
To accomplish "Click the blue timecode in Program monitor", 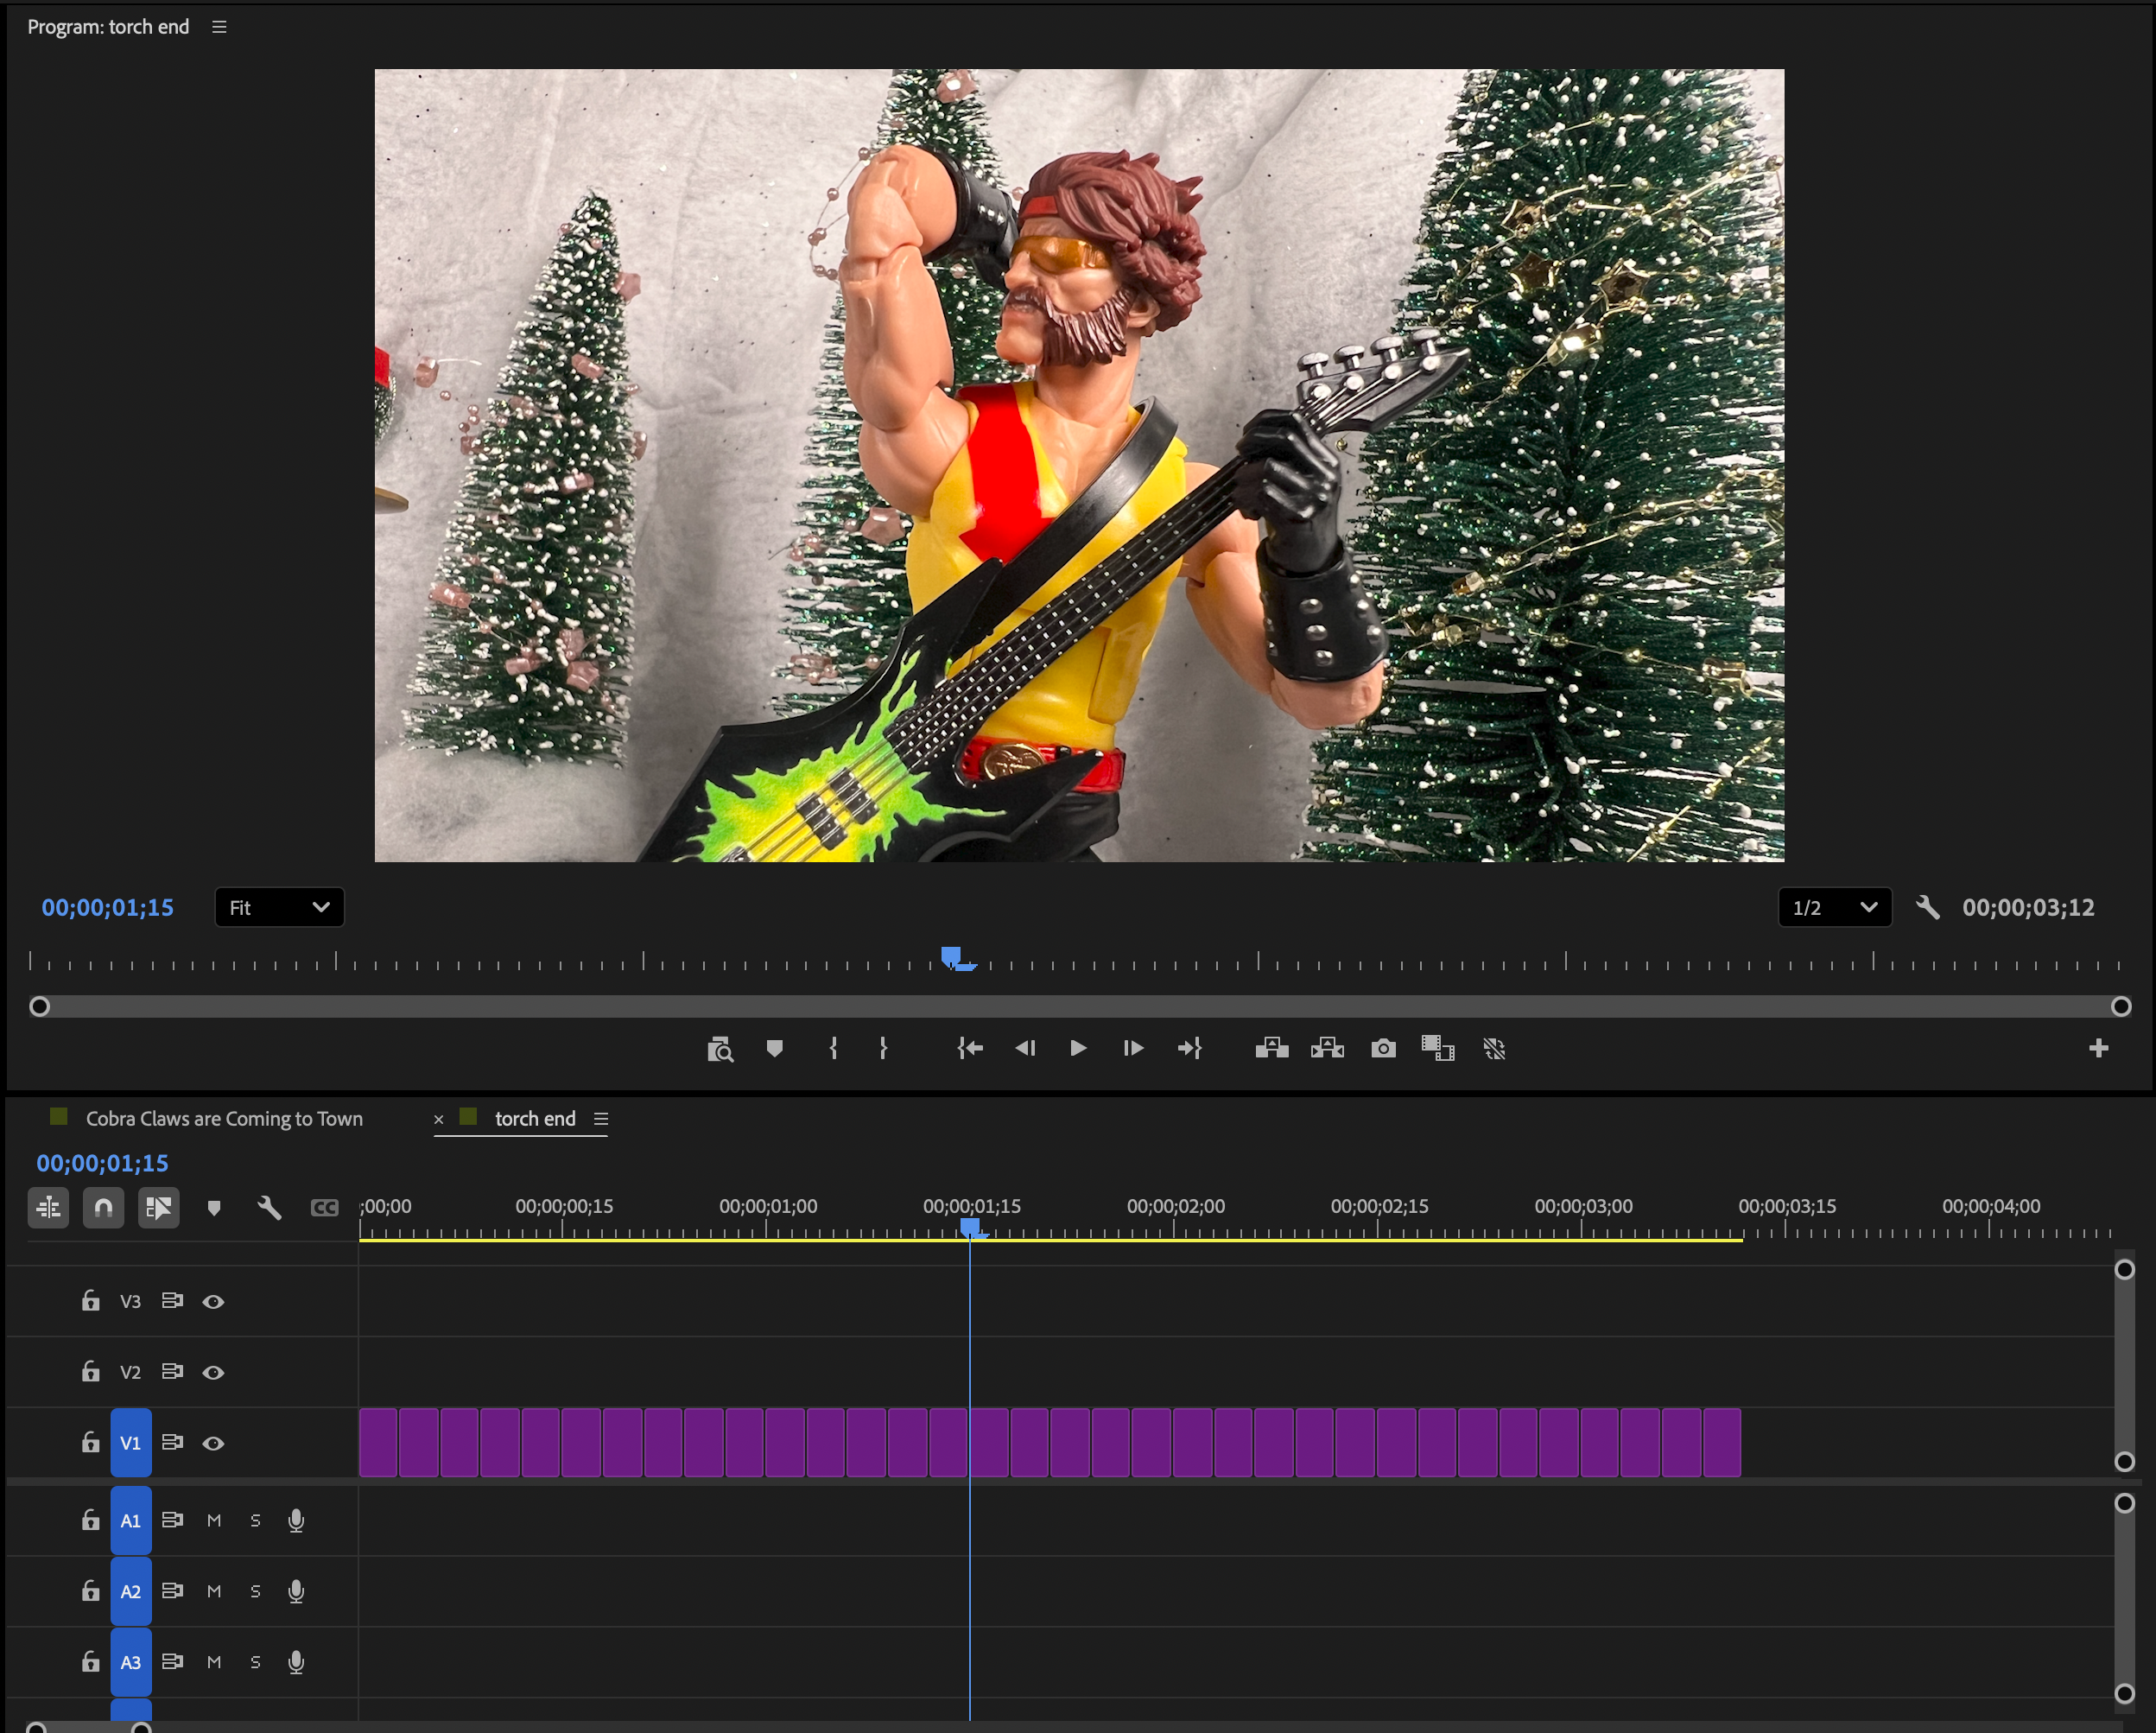I will (108, 907).
